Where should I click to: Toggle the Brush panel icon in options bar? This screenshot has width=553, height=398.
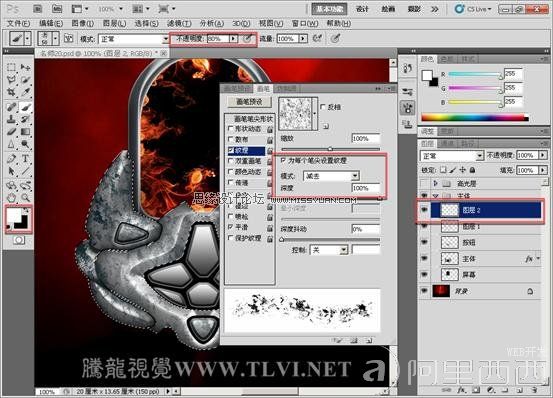pos(68,38)
